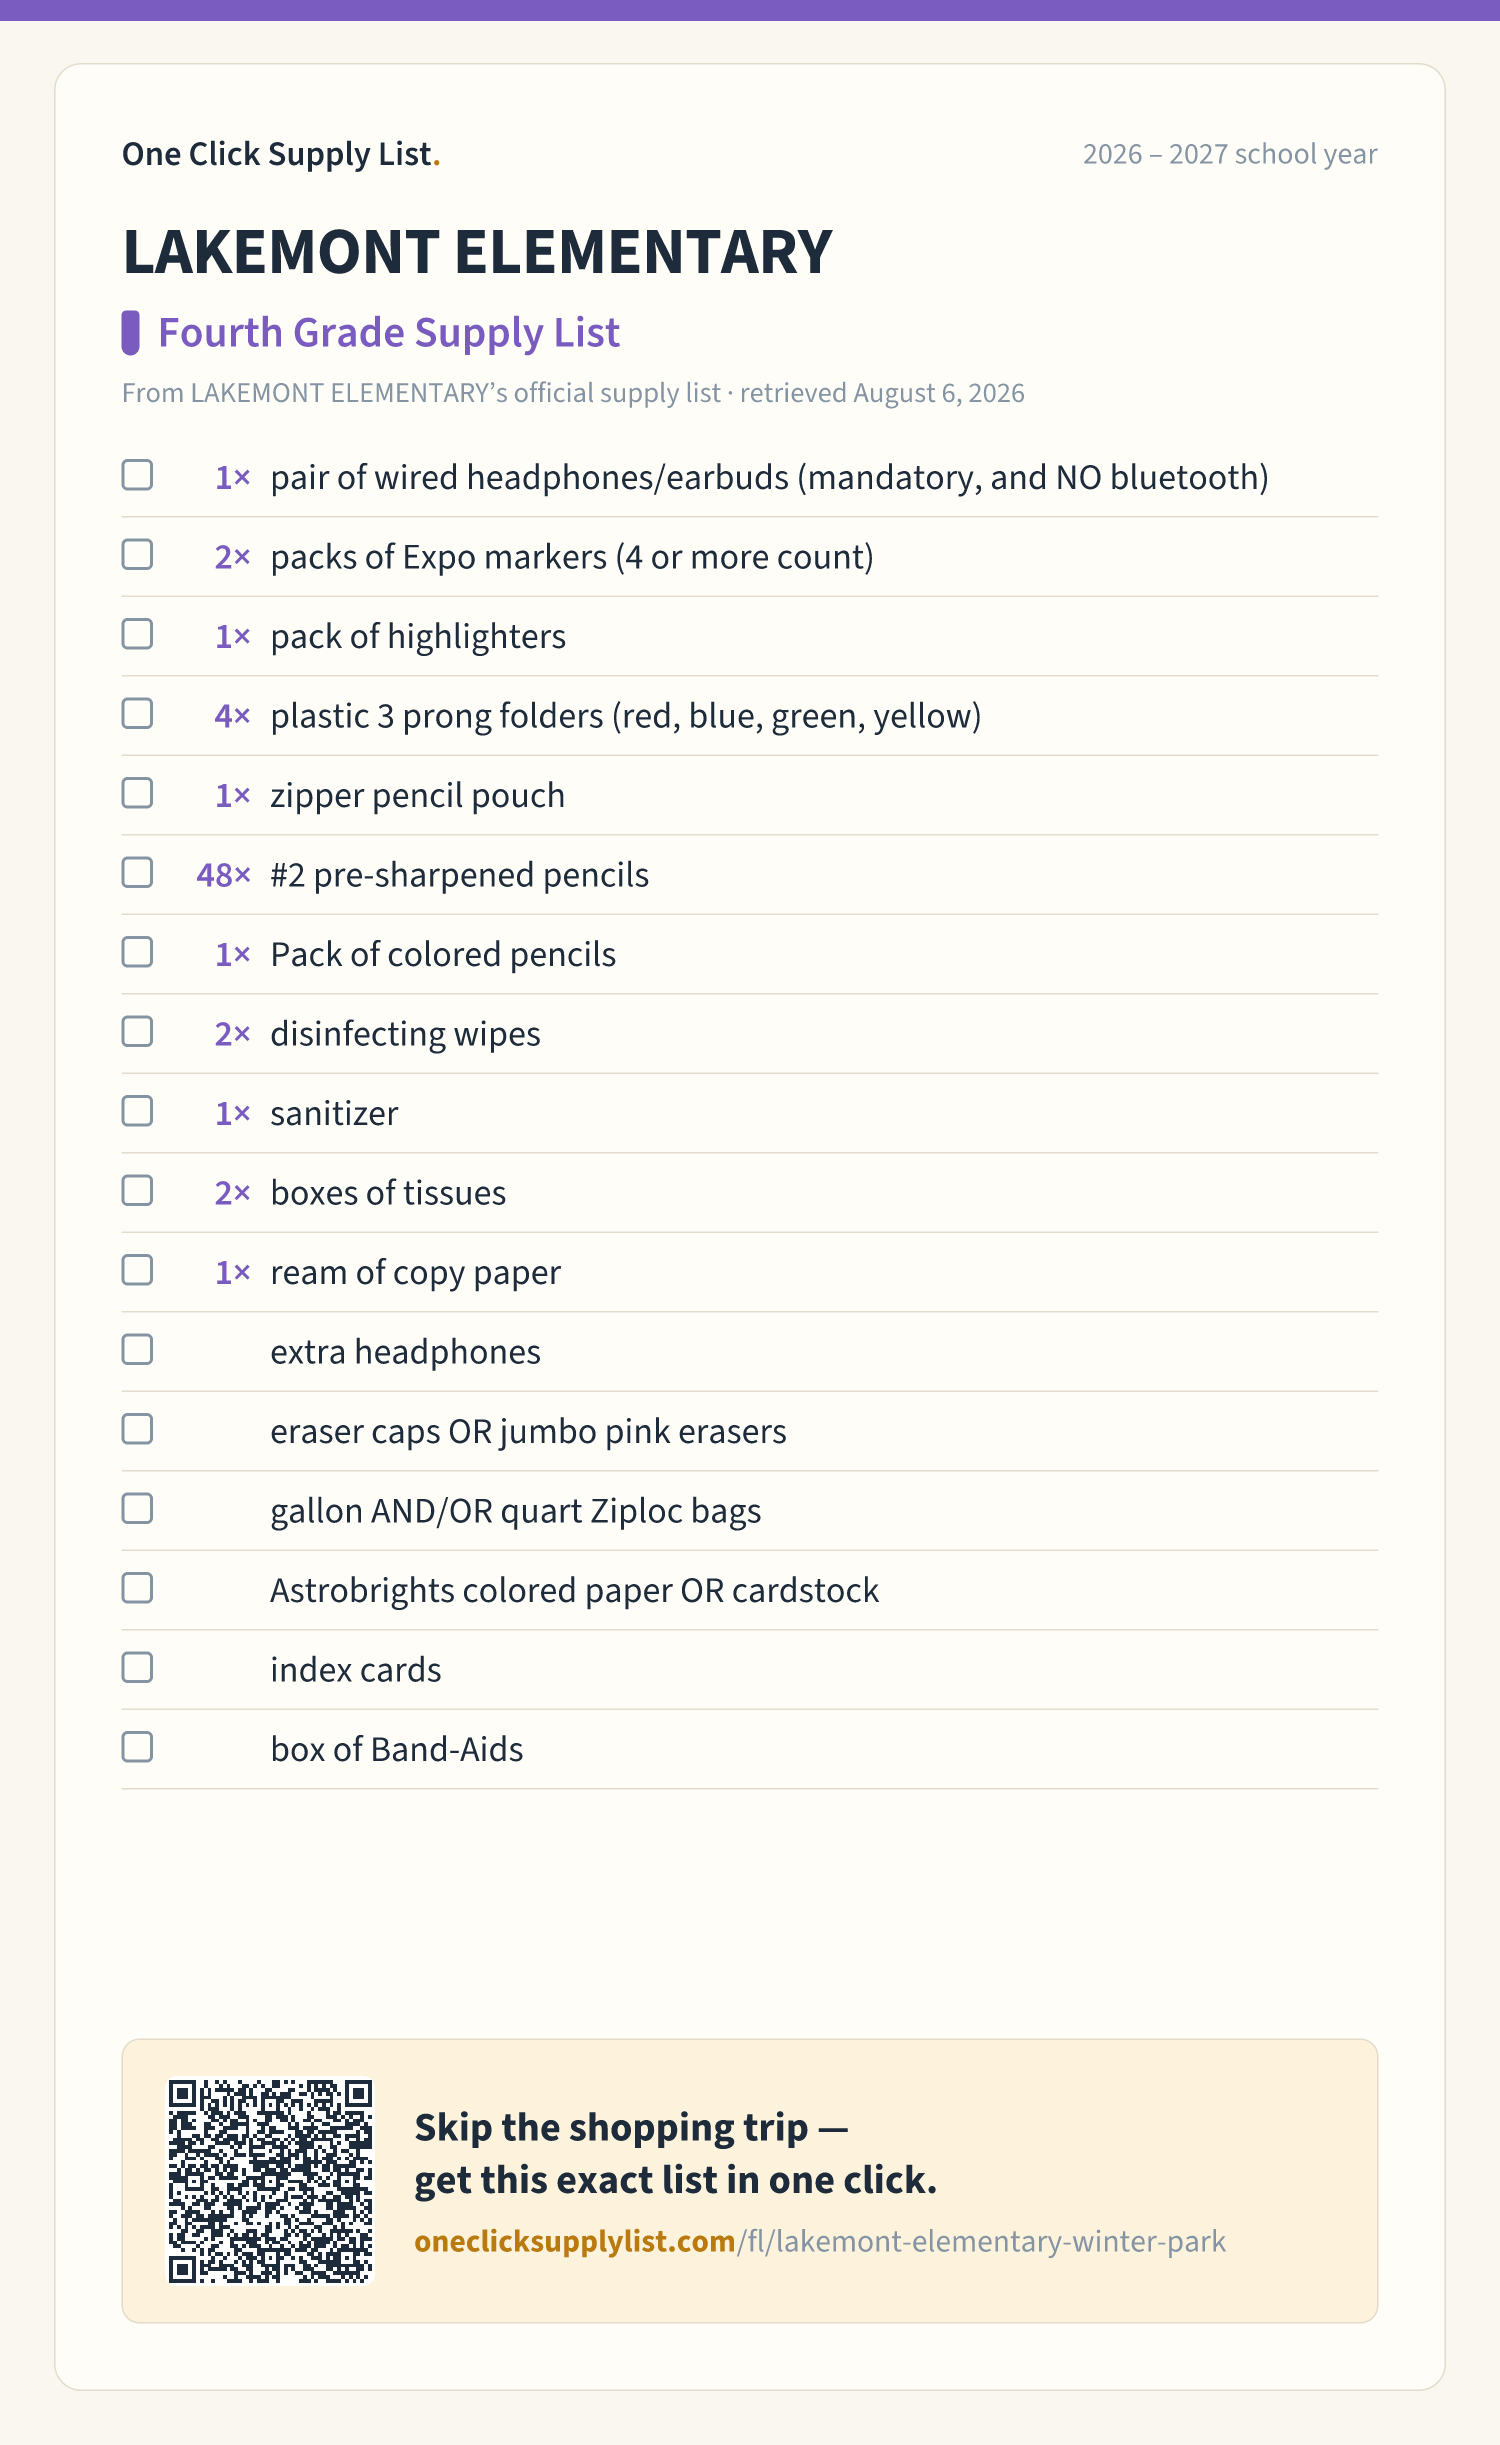Image resolution: width=1500 pixels, height=2445 pixels.
Task: Check off plastic 3 prong folders
Action: click(x=137, y=714)
